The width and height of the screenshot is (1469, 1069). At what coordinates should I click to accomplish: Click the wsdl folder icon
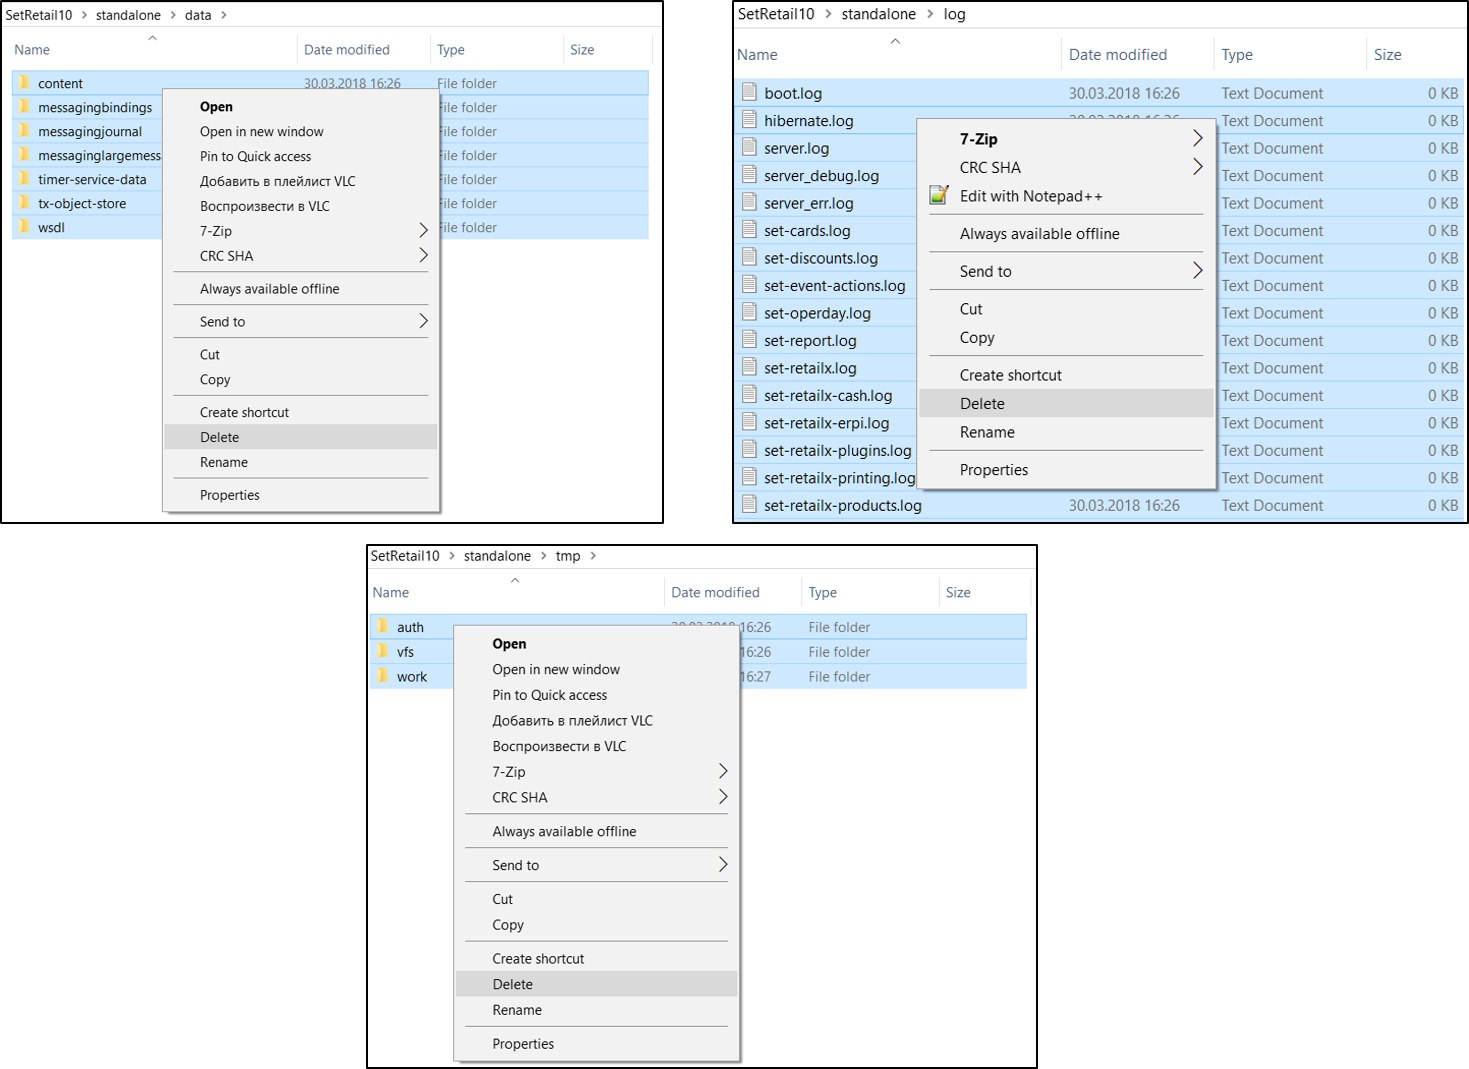(x=24, y=227)
